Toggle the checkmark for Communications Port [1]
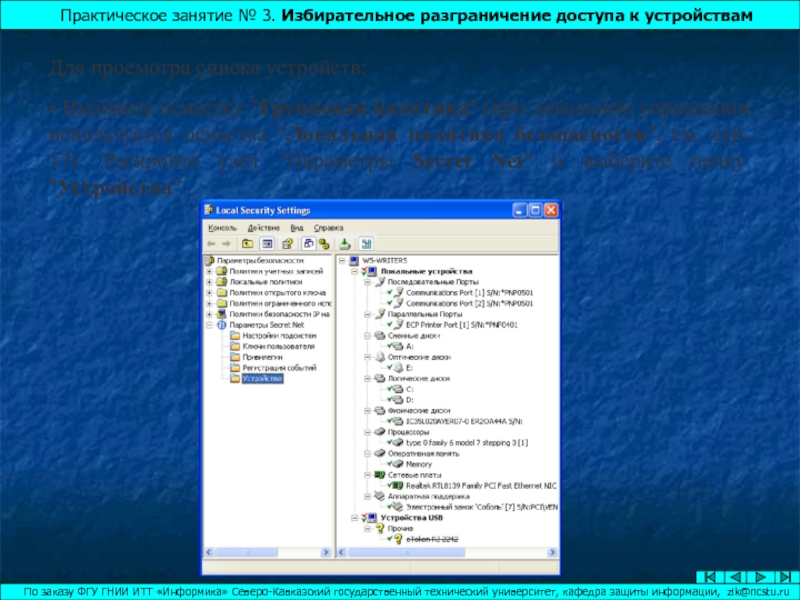800x600 pixels. (389, 292)
